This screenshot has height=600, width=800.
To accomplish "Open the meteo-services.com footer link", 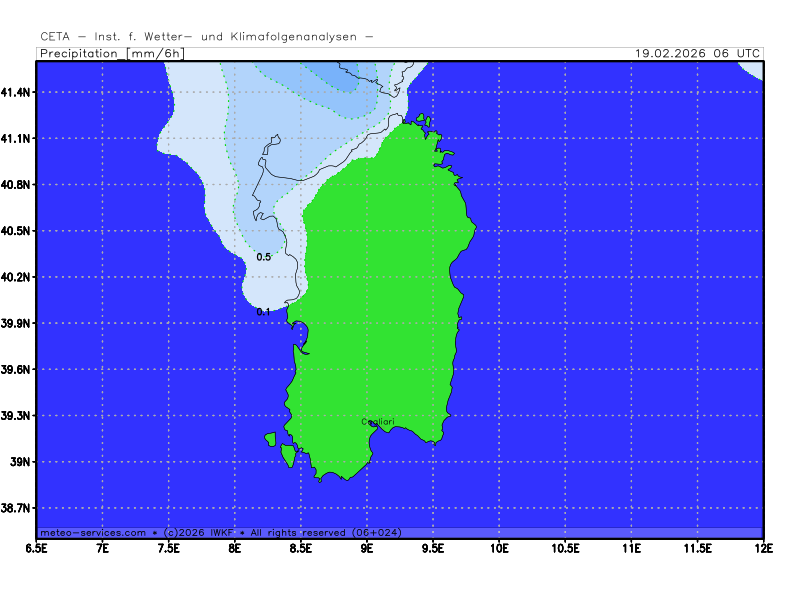I will point(92,533).
